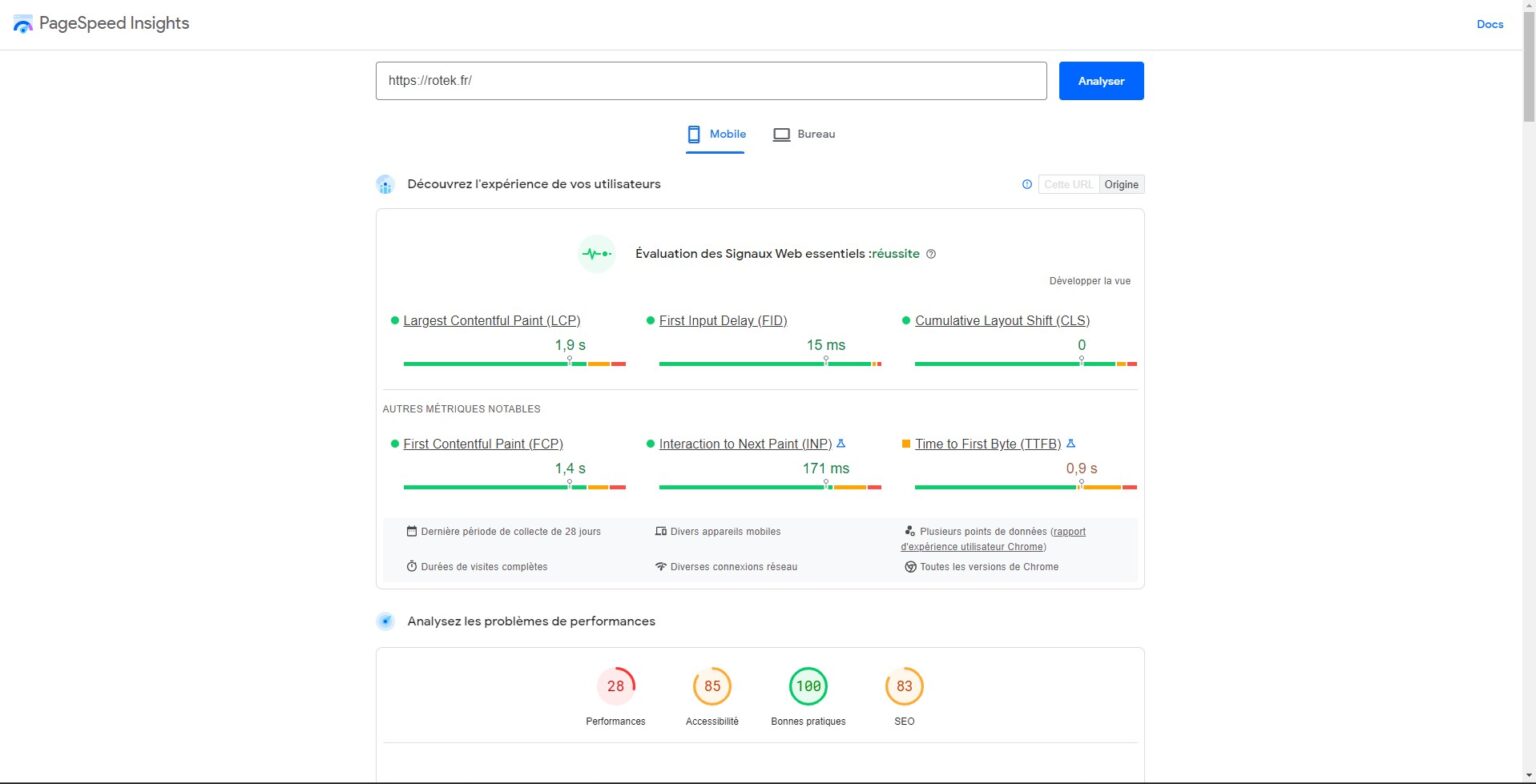Click the wifi icon for network connections
The height and width of the screenshot is (784, 1536).
click(x=661, y=567)
